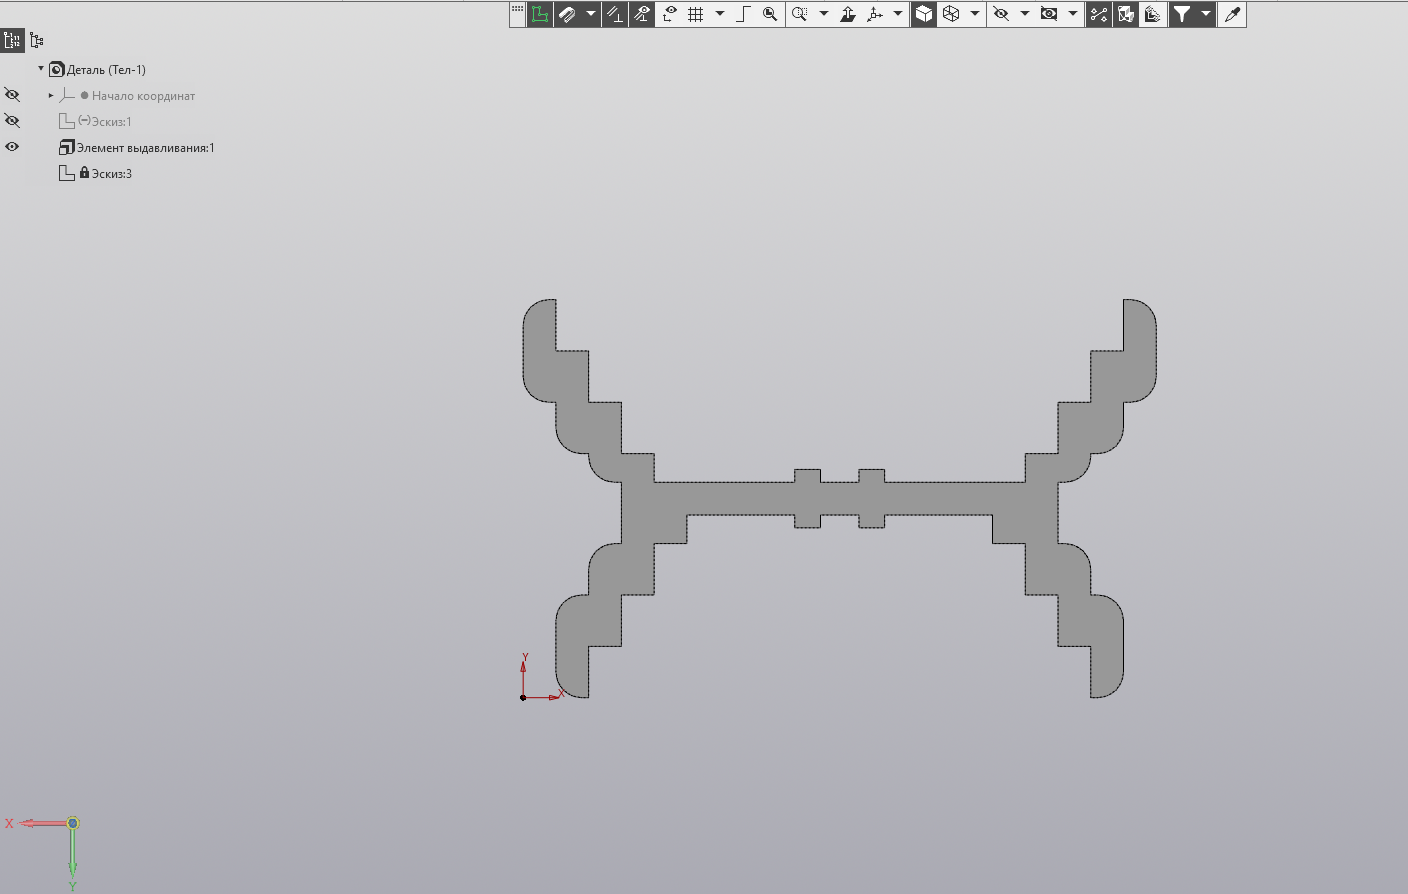Image resolution: width=1408 pixels, height=894 pixels.
Task: Show the hidden Начало координат item
Action: tap(12, 95)
